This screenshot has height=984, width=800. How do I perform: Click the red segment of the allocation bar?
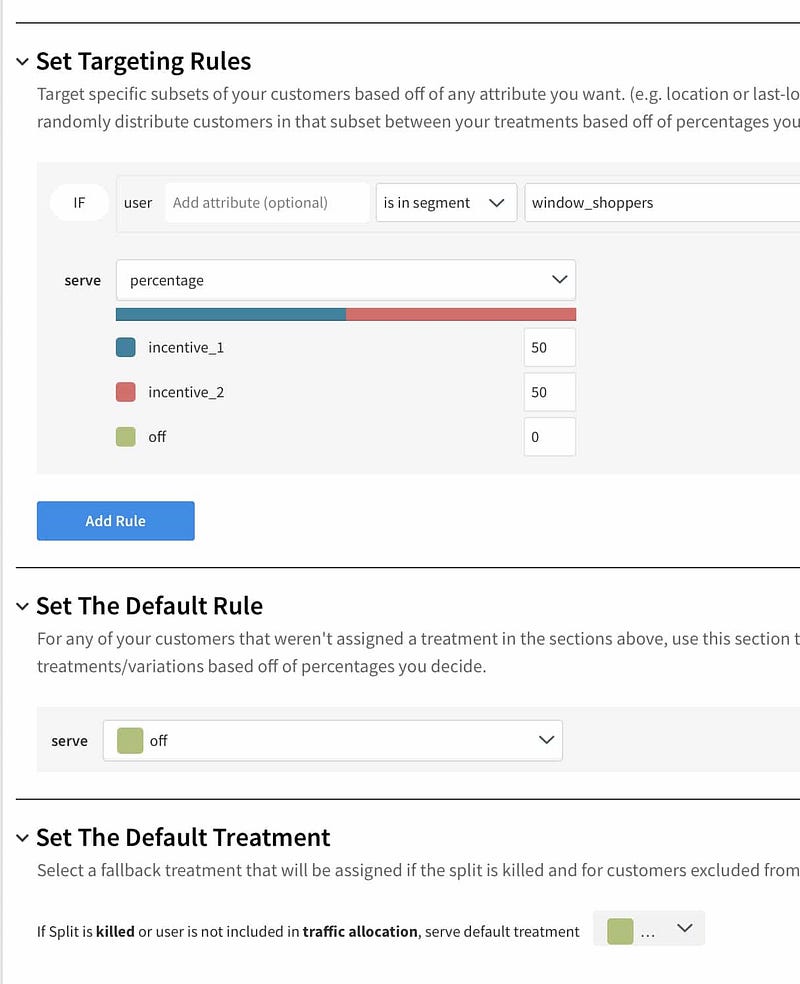(x=461, y=314)
